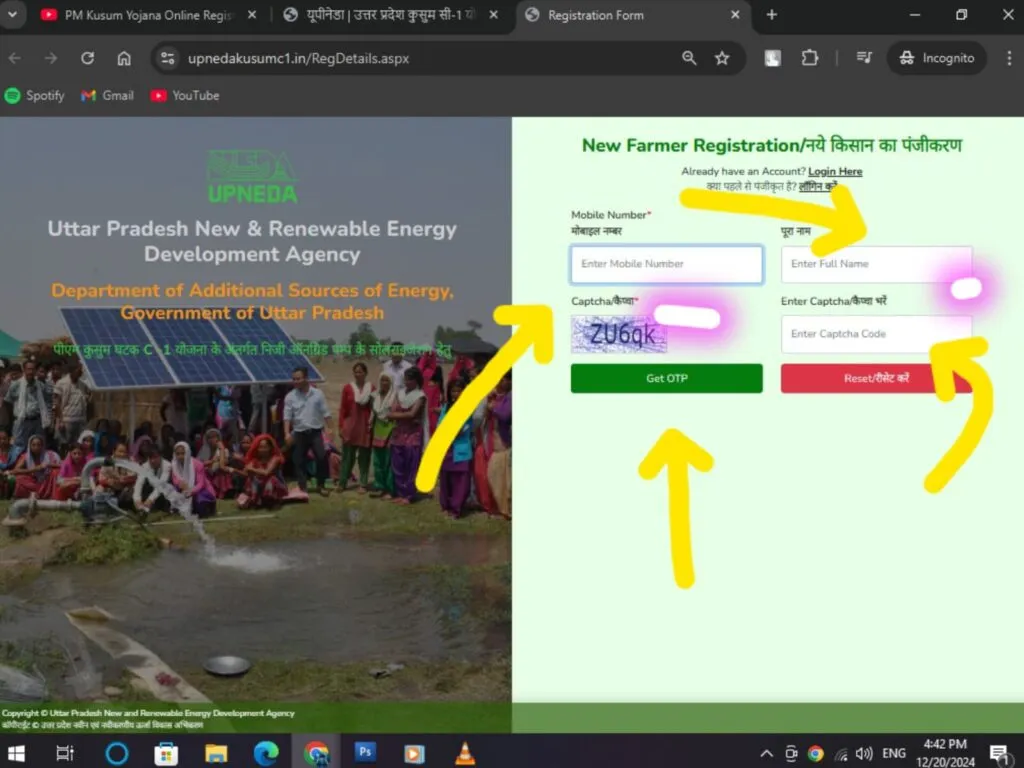Launch VLC media player from the taskbar

pos(464,752)
